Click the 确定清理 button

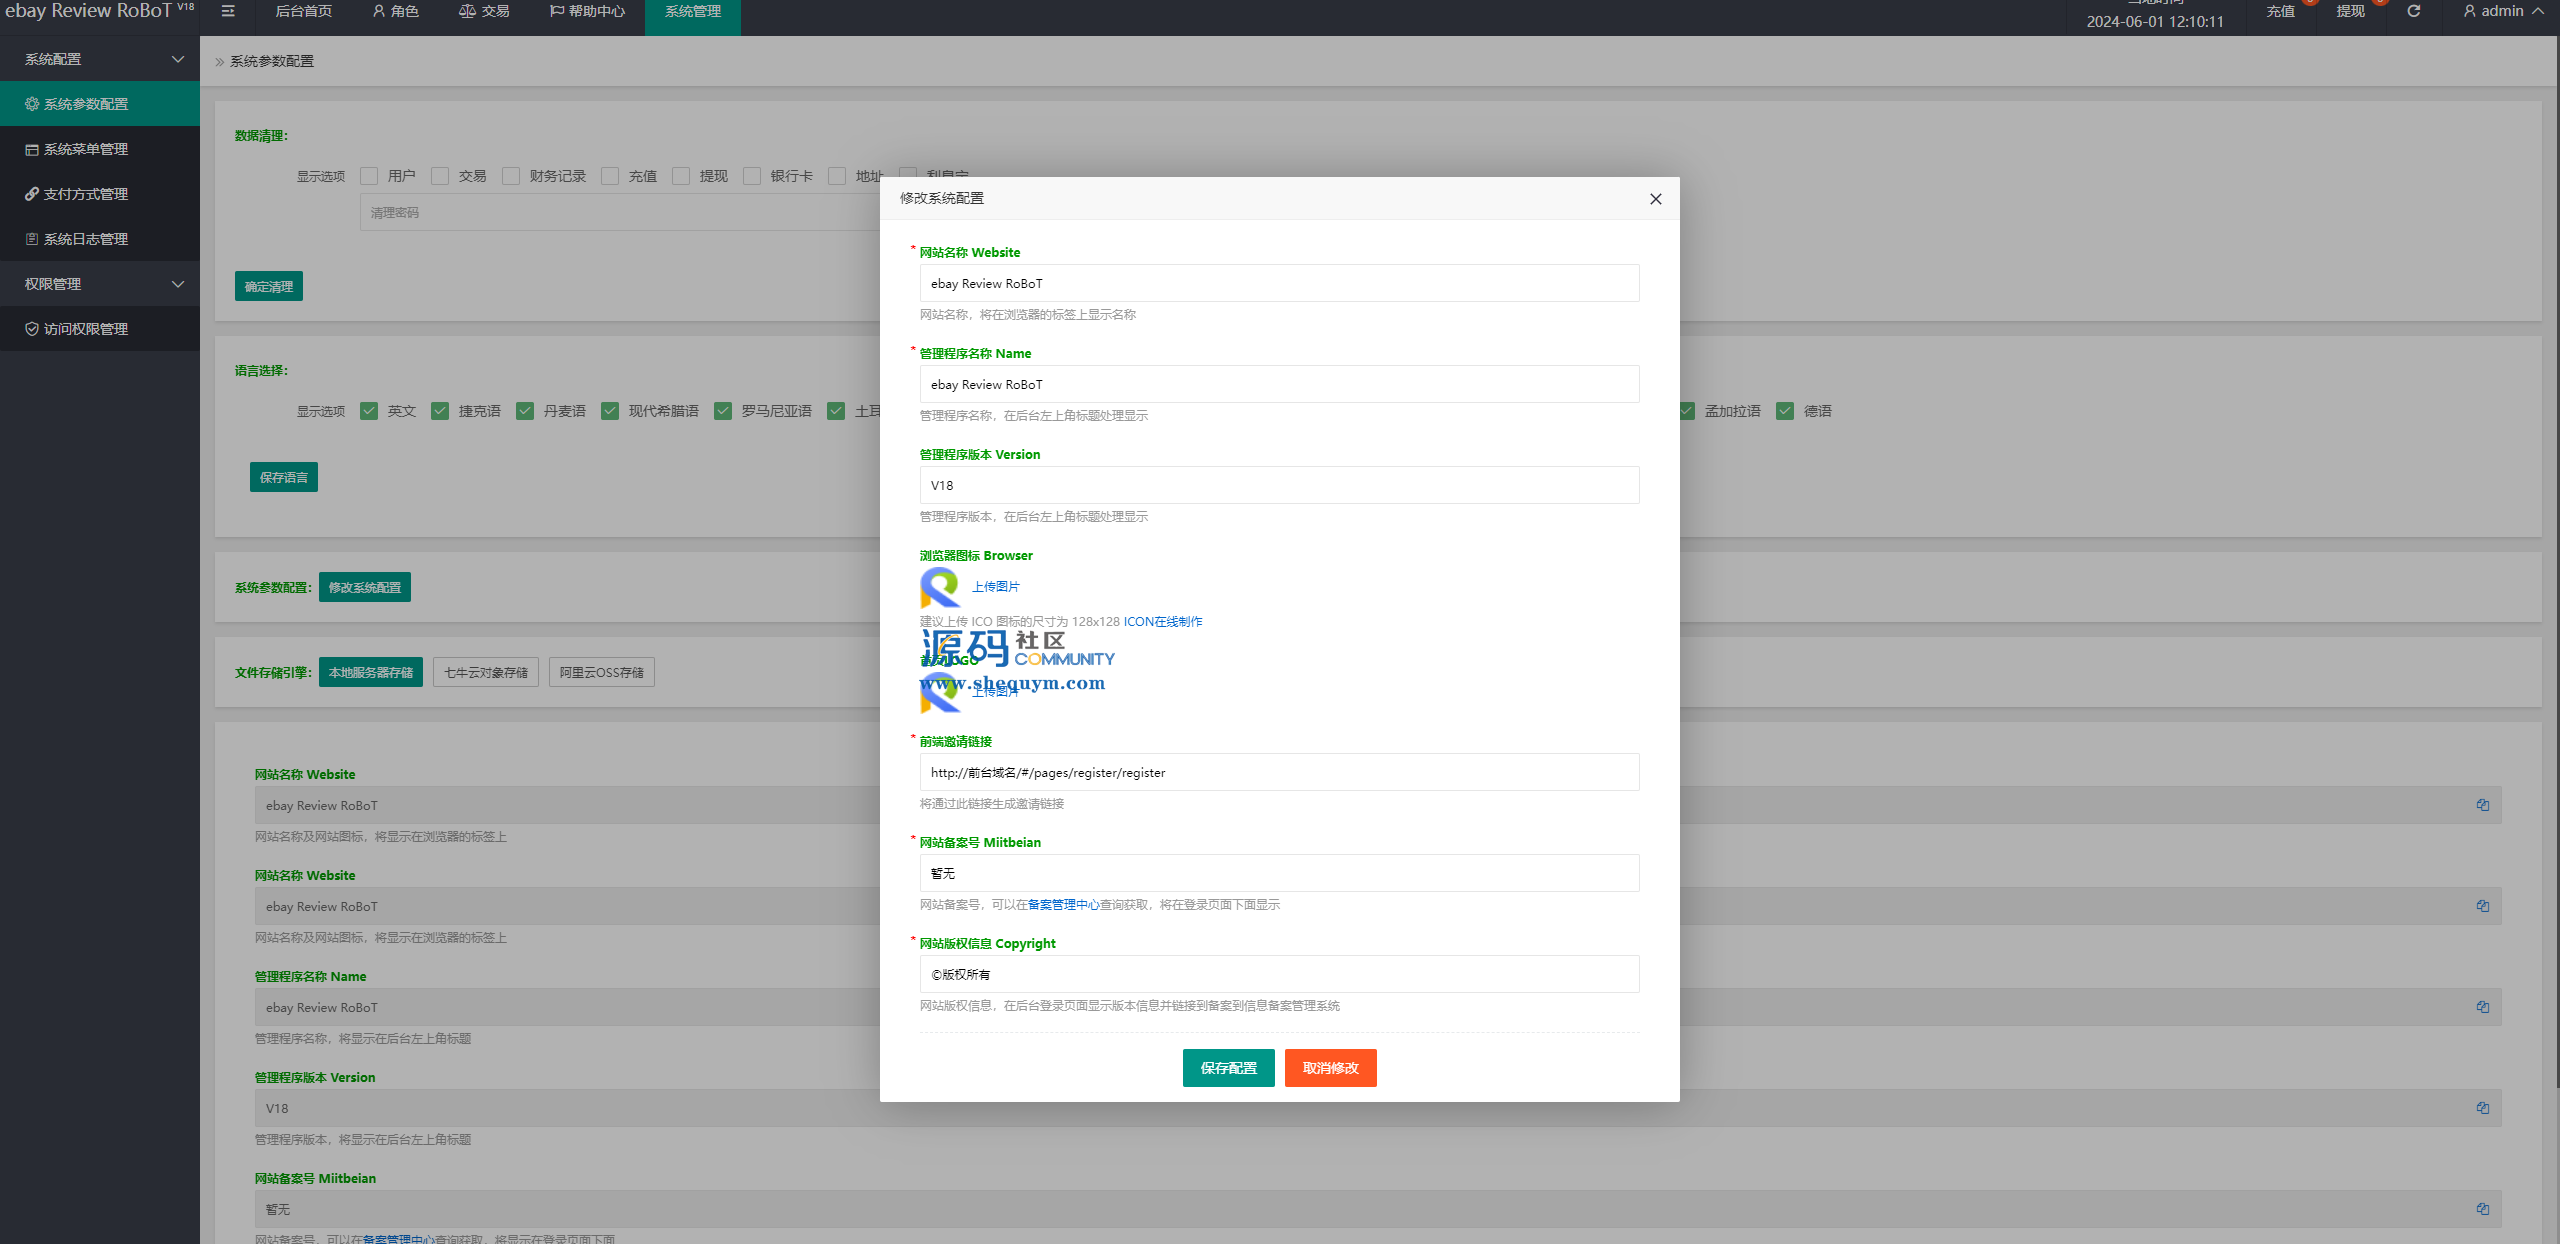(x=269, y=286)
